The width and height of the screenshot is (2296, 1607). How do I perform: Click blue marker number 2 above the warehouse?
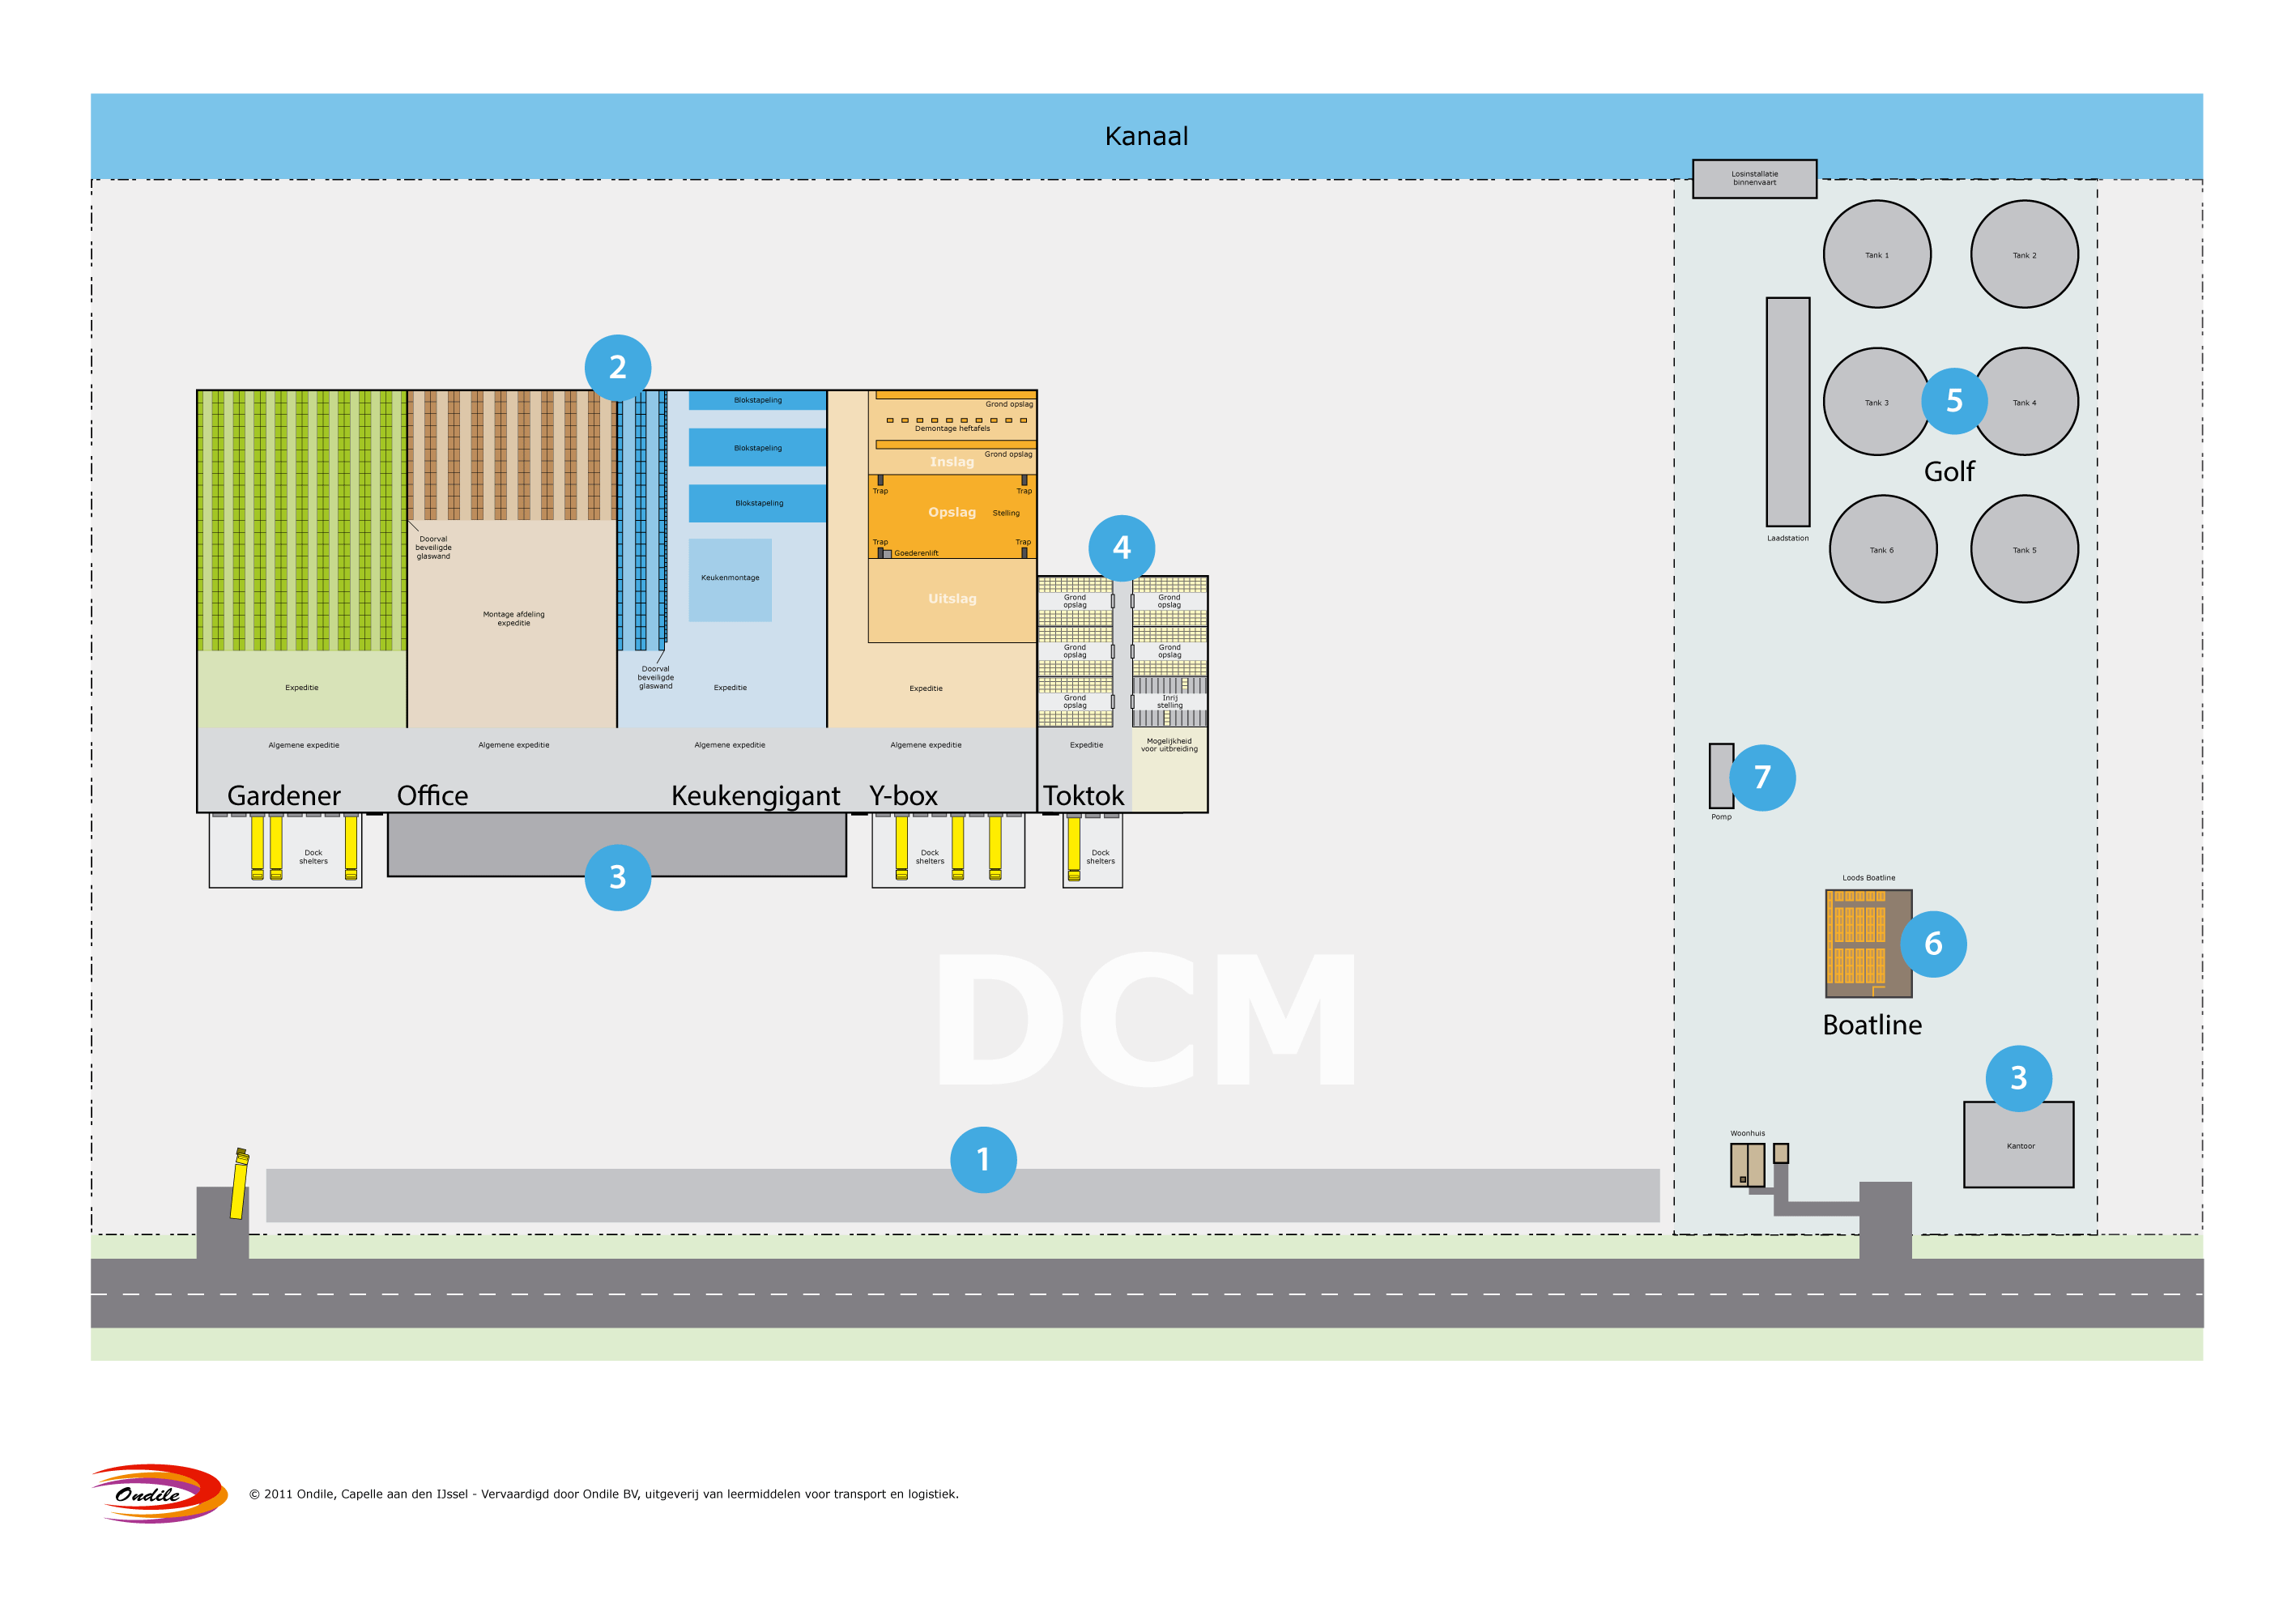[x=618, y=367]
